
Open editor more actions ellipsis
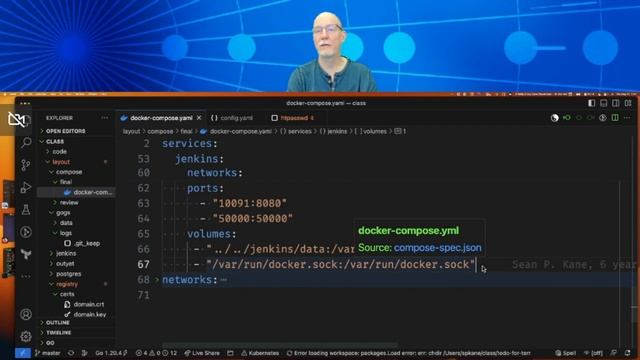click(627, 118)
